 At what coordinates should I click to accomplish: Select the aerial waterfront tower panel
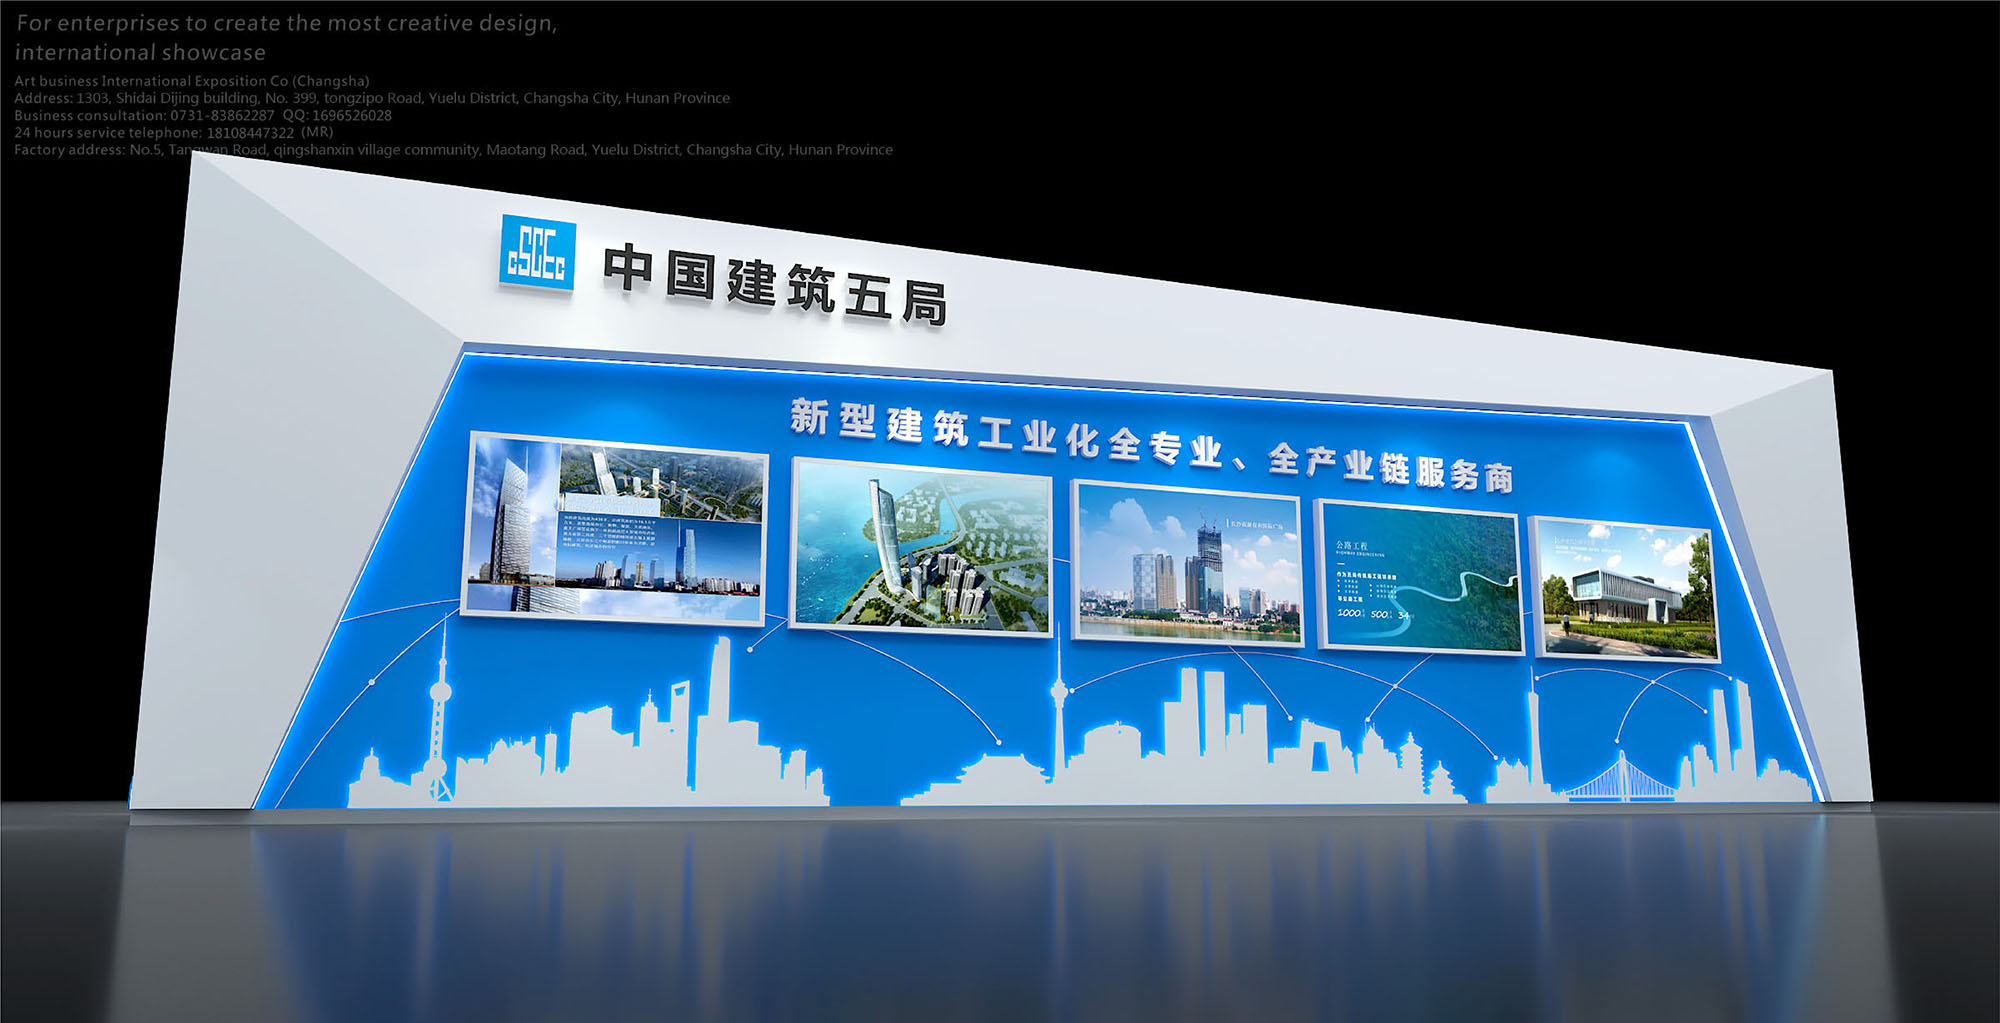pyautogui.click(x=921, y=546)
